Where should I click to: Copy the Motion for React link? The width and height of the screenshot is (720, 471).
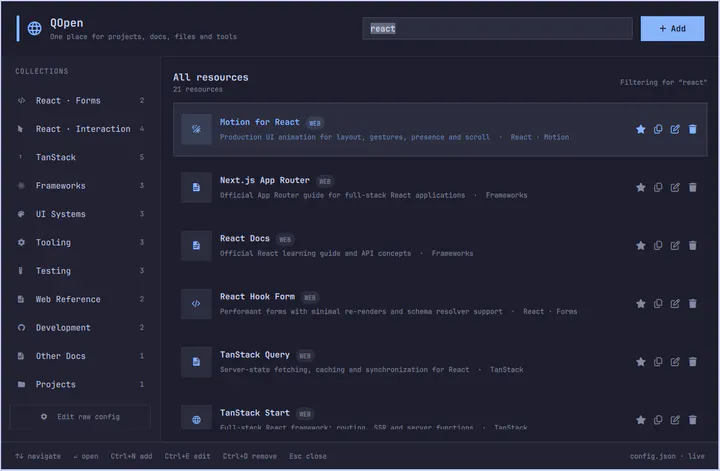pyautogui.click(x=658, y=129)
